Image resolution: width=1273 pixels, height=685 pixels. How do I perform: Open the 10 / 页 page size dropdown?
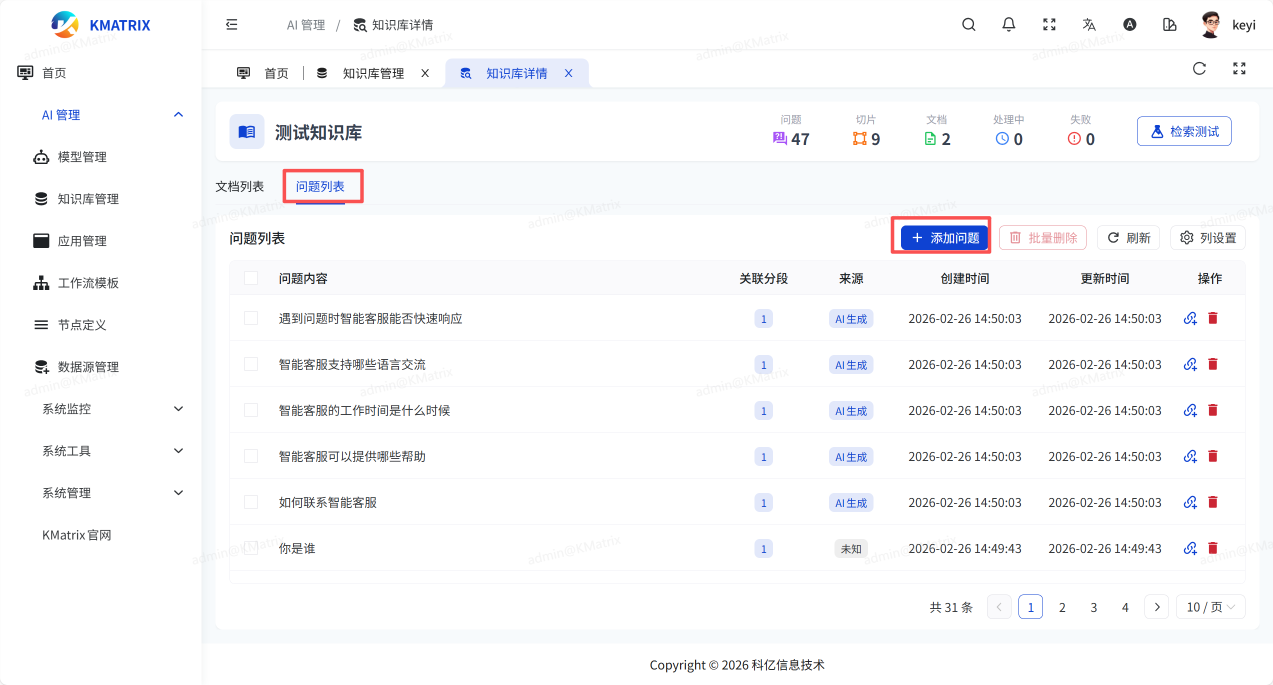pyautogui.click(x=1210, y=607)
